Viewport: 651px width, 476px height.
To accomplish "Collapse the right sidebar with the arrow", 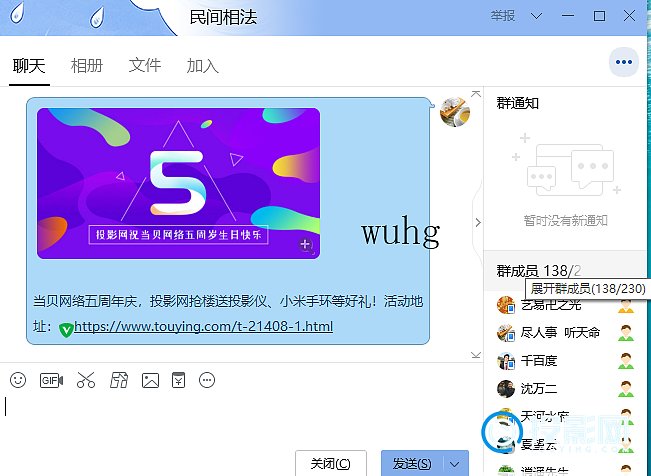I will click(478, 222).
